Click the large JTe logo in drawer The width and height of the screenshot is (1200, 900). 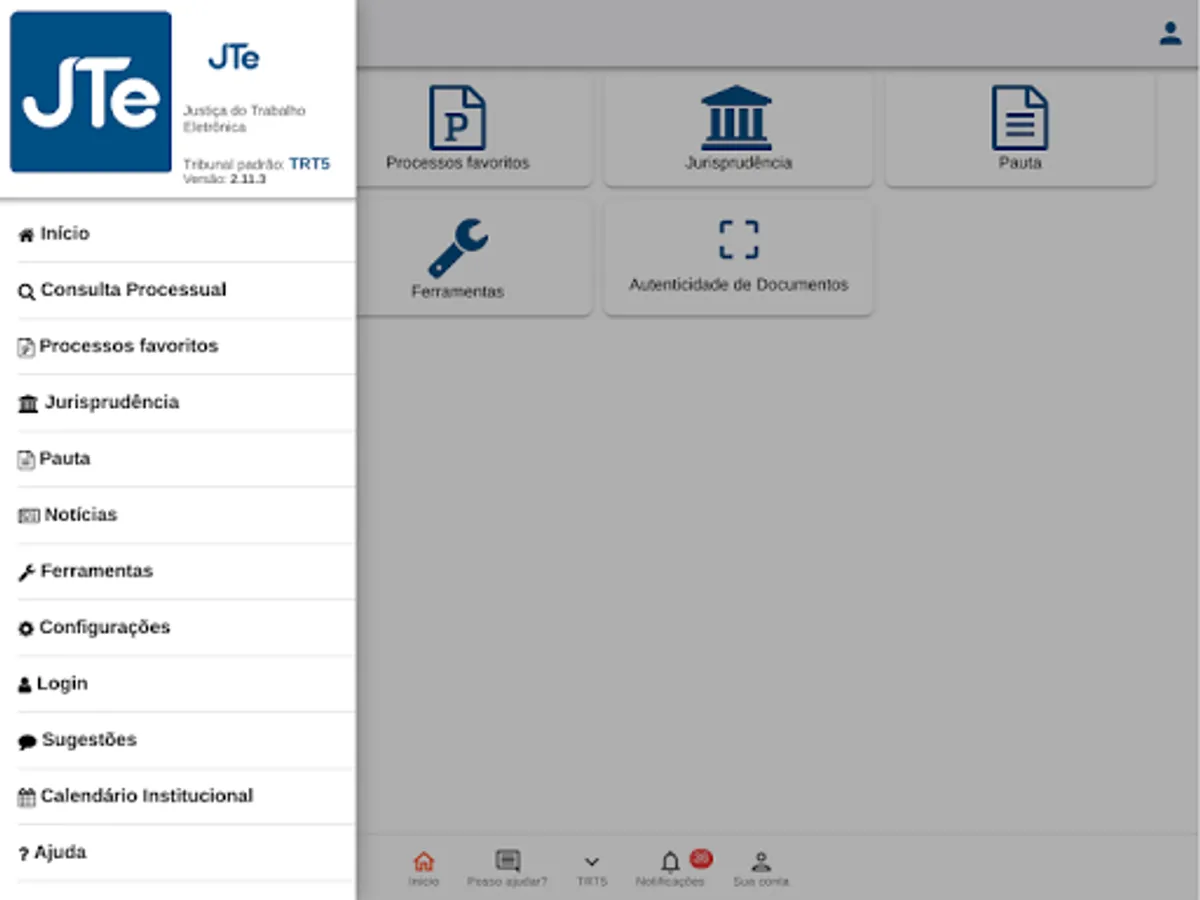click(x=91, y=92)
